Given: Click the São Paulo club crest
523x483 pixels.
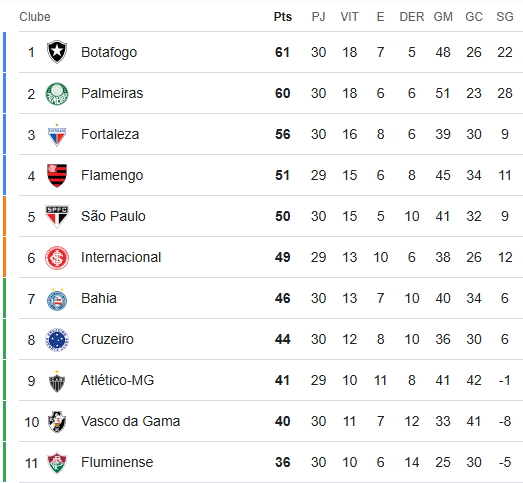Looking at the screenshot, I should tap(57, 216).
